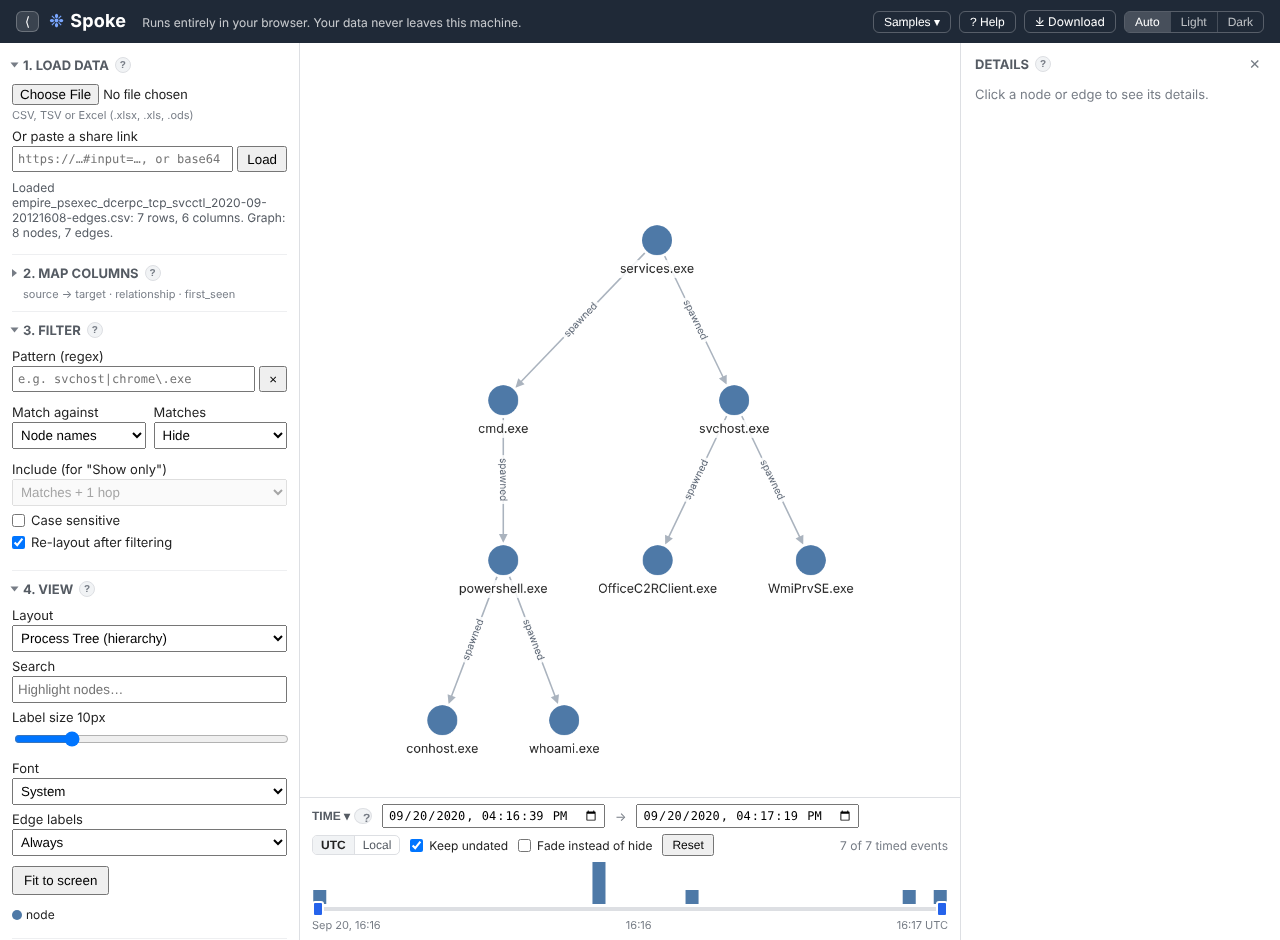This screenshot has height=940, width=1280.
Task: Collapse the sidebar with the chevron button
Action: 27,21
